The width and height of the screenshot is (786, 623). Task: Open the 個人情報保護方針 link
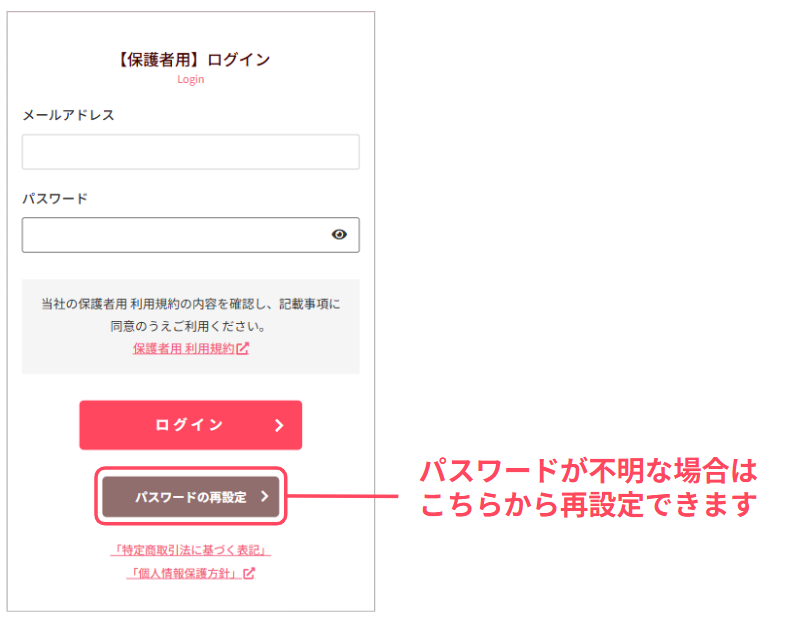click(x=185, y=573)
